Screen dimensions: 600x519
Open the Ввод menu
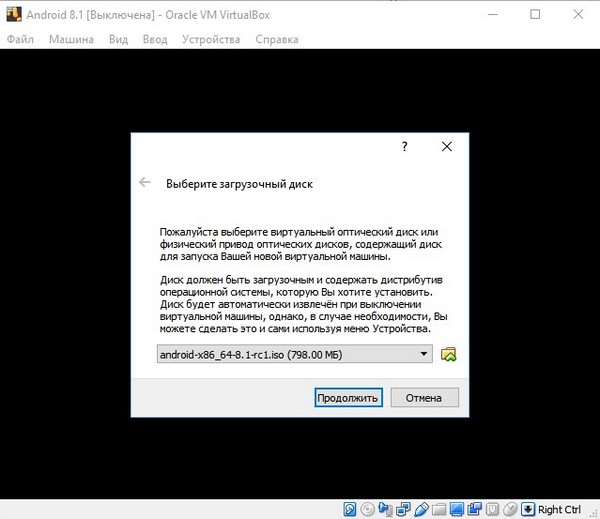click(x=155, y=39)
